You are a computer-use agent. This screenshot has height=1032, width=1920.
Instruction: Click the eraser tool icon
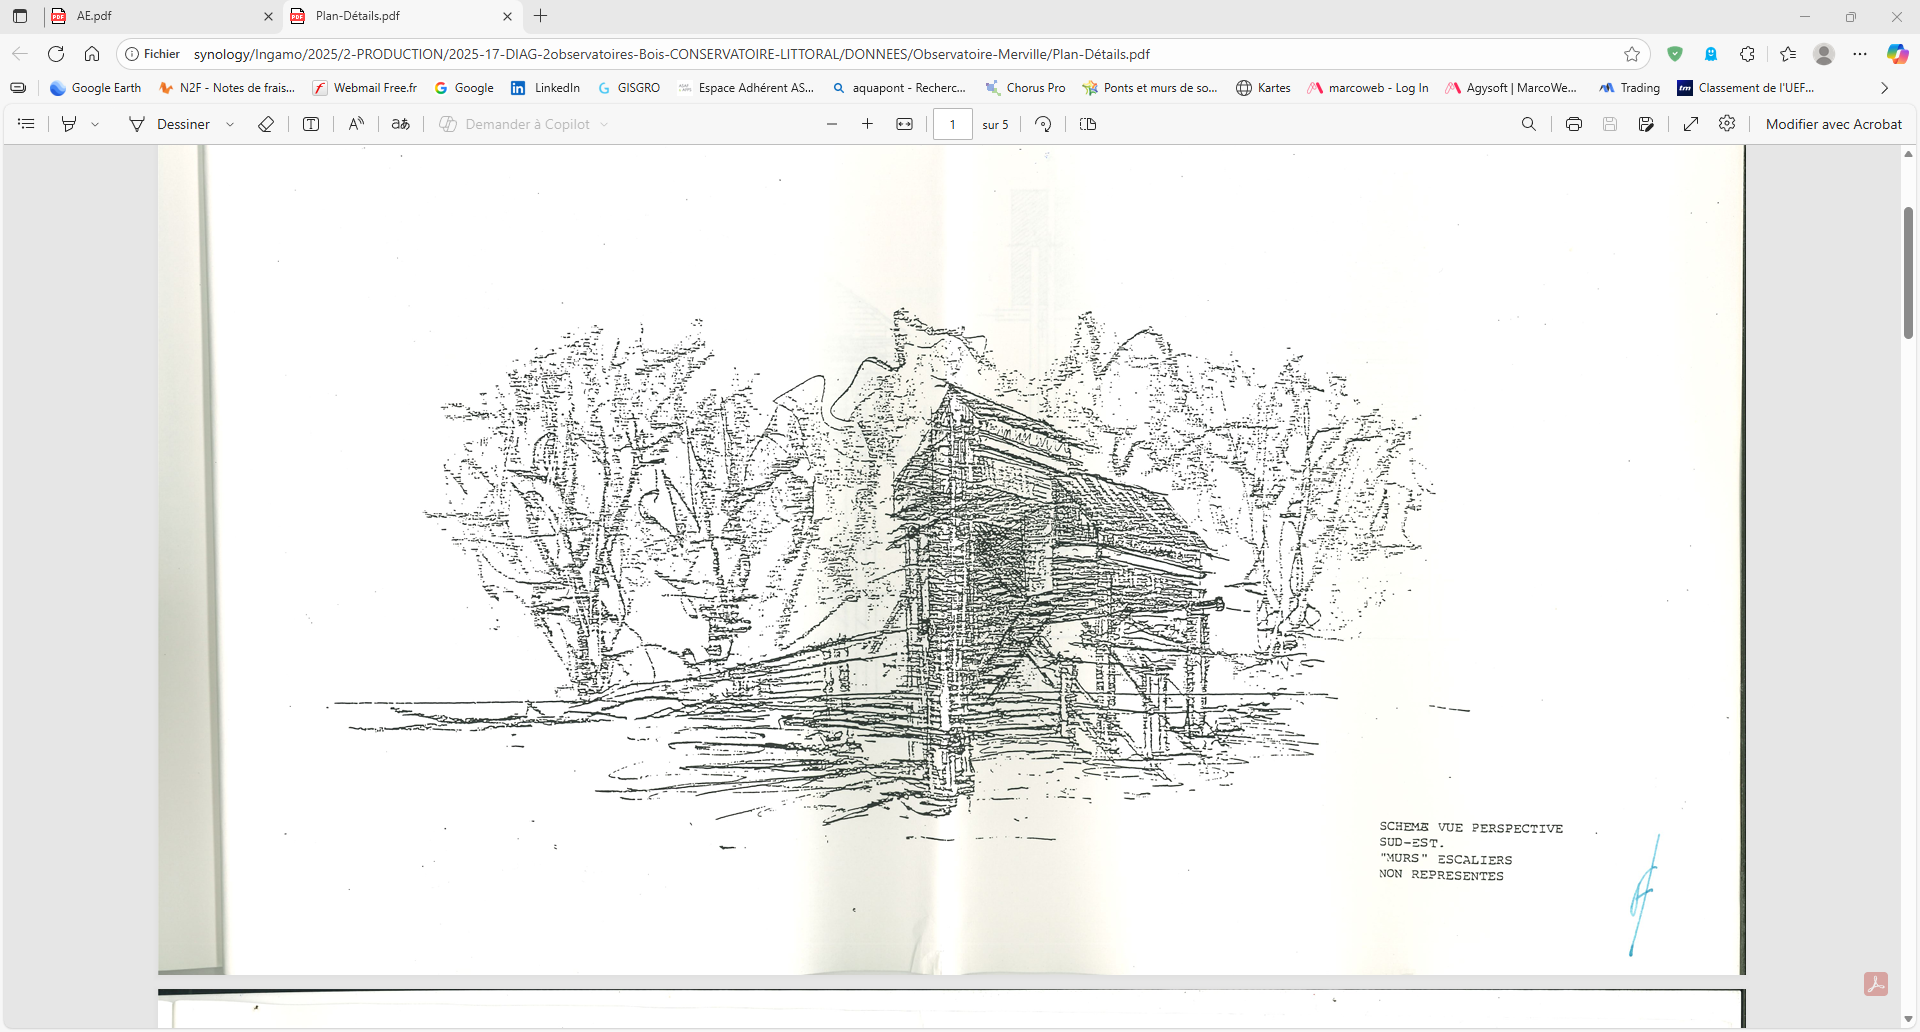coord(266,124)
